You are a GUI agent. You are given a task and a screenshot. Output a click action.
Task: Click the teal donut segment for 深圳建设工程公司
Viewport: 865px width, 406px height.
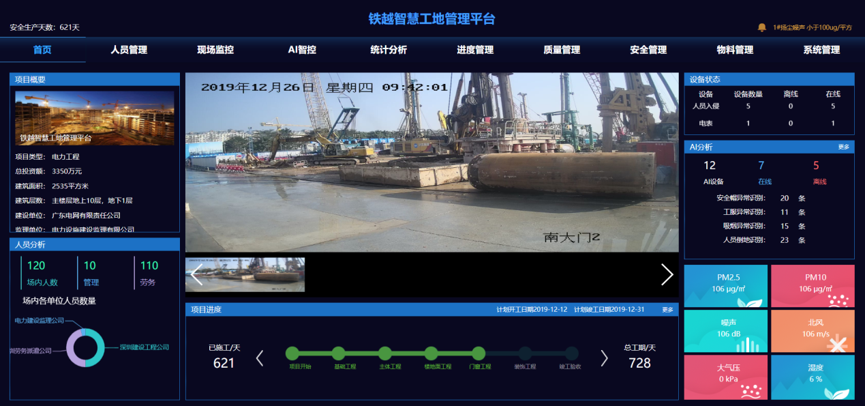(100, 347)
